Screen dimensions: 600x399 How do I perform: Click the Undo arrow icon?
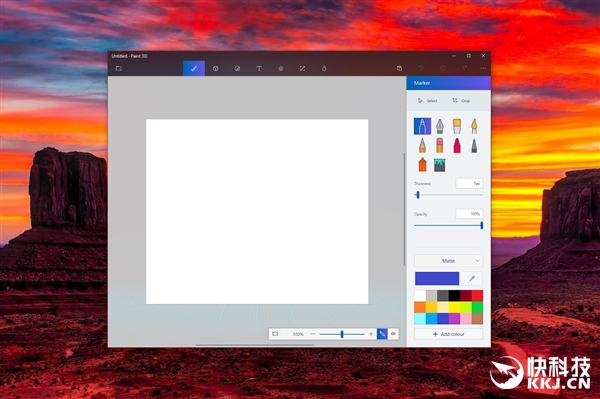[x=421, y=68]
